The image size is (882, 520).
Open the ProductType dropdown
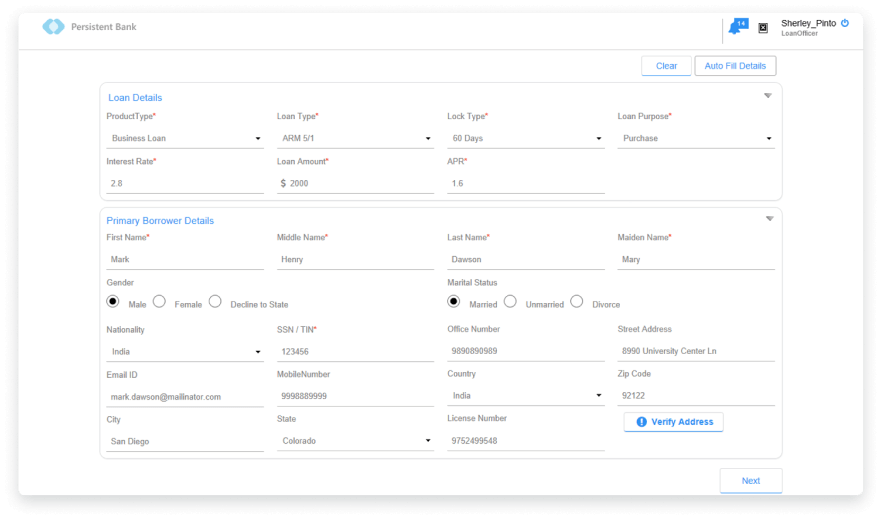tap(185, 139)
